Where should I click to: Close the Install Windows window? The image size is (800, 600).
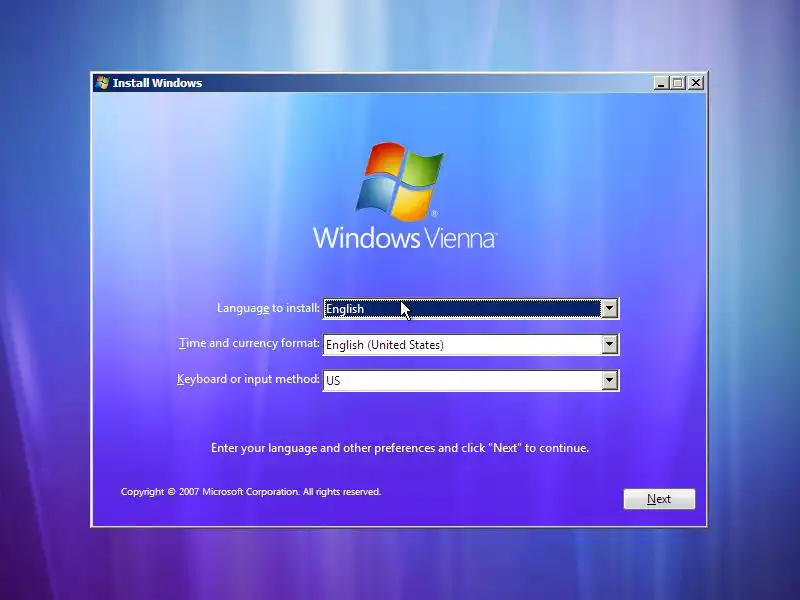696,83
